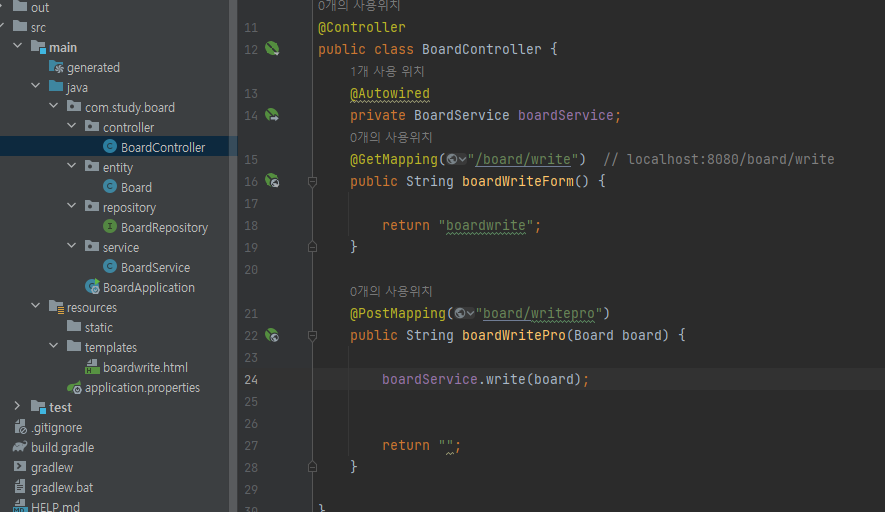This screenshot has width=885, height=512.
Task: Open BoardRepository interface file
Action: 164,227
